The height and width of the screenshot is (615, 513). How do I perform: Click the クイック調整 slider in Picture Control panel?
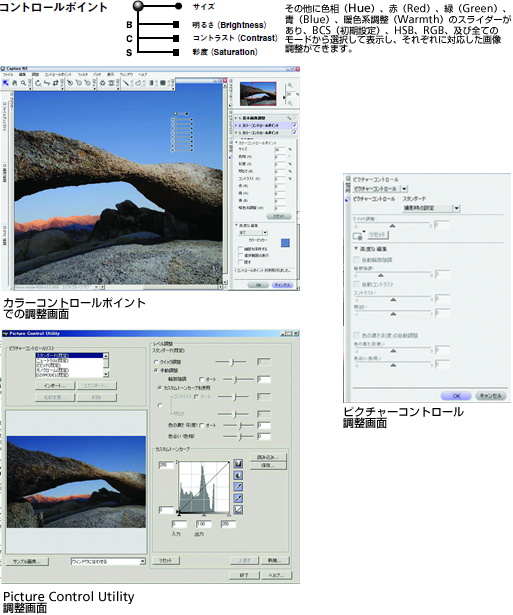[x=392, y=225]
